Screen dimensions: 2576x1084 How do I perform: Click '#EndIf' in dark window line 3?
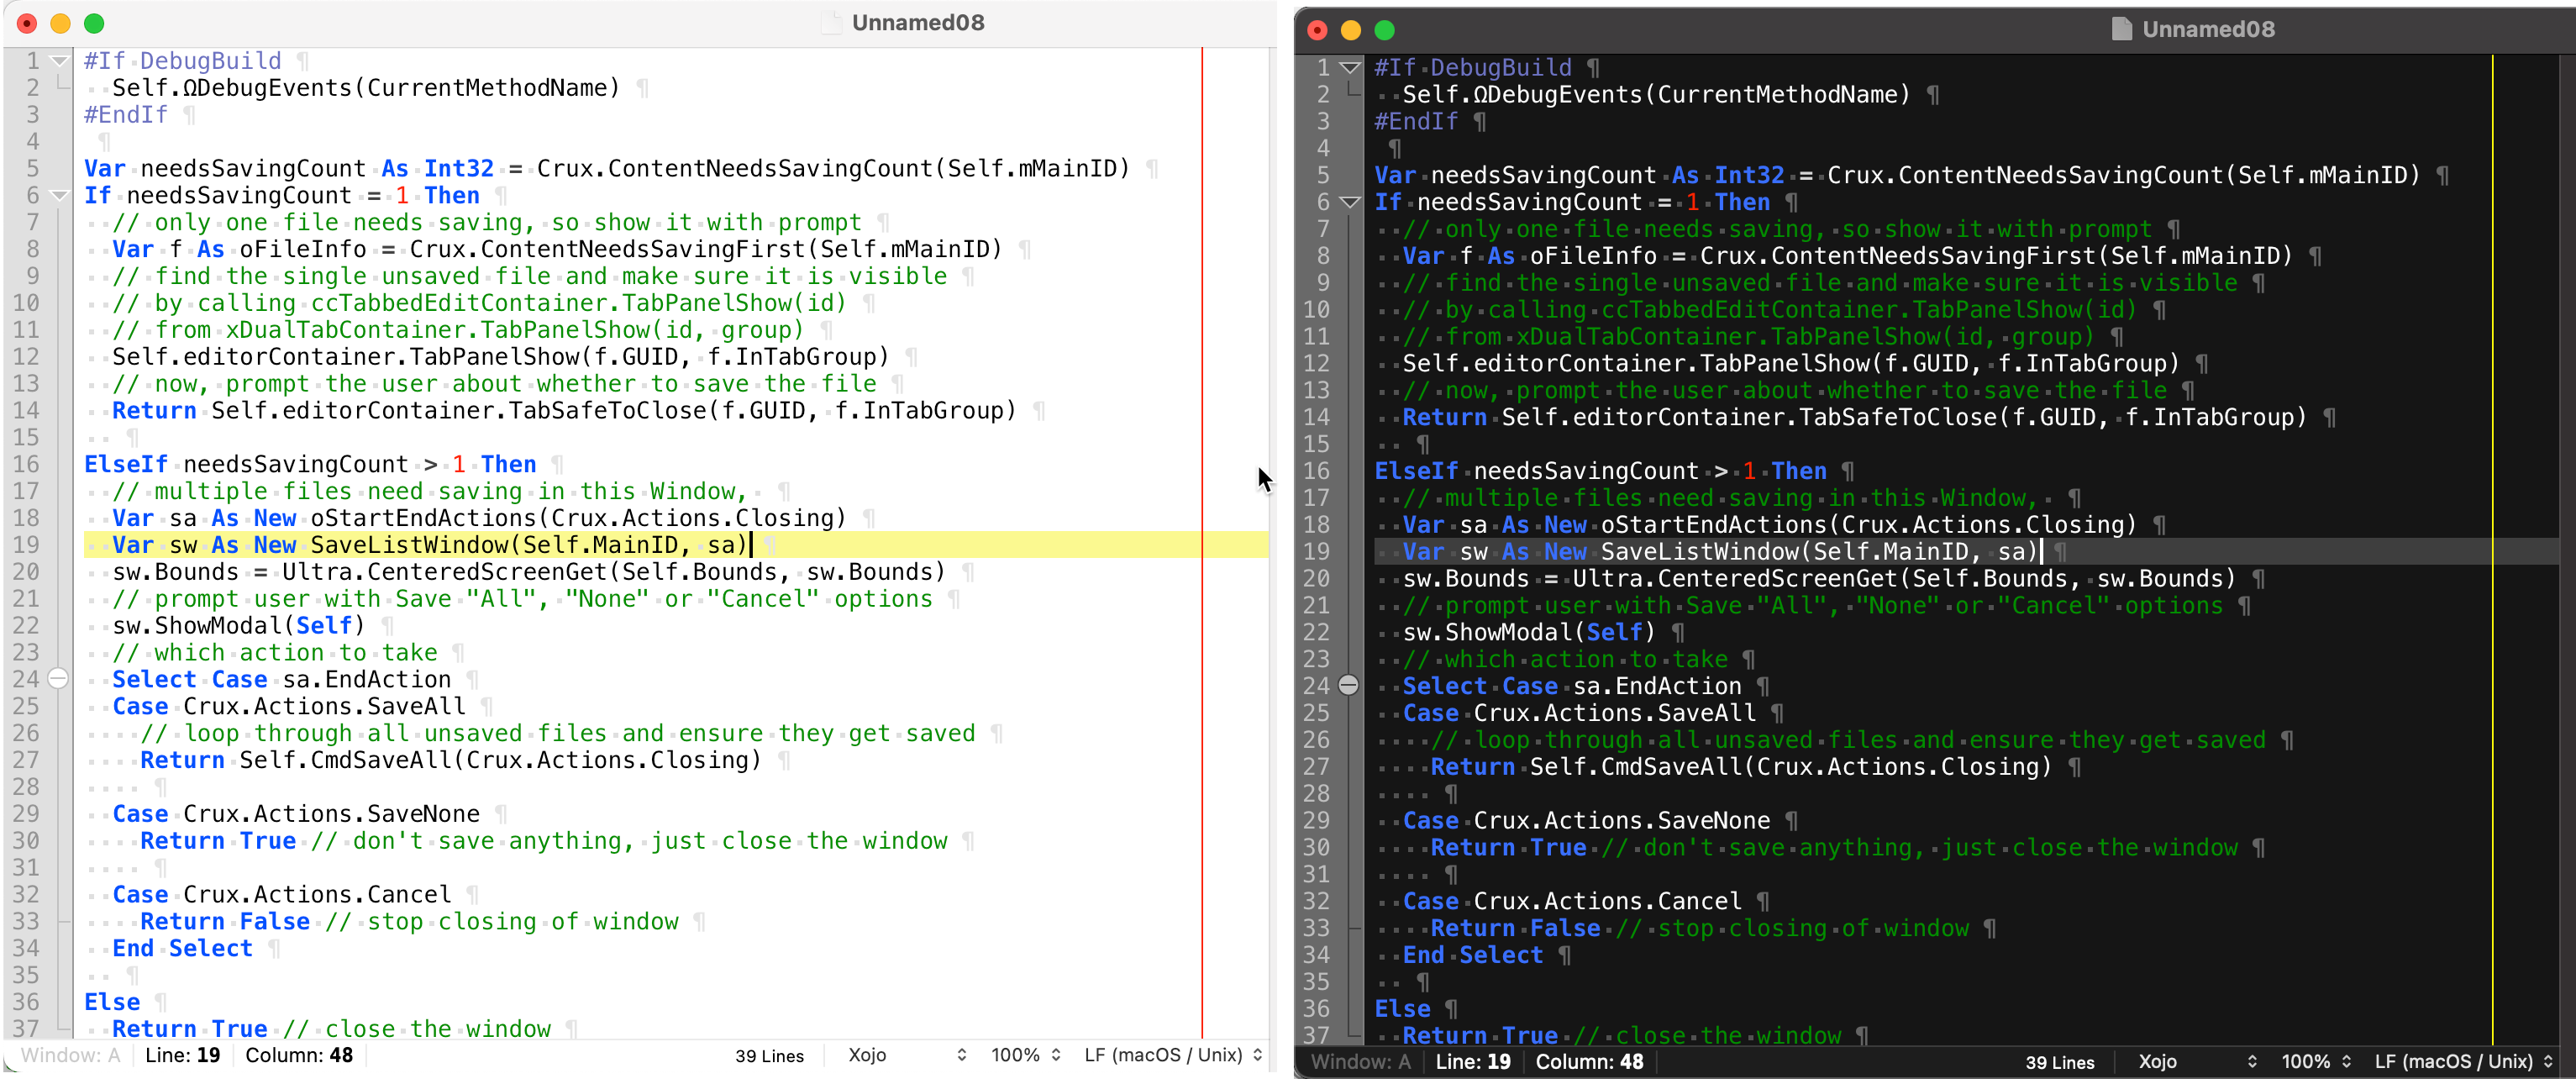[x=1416, y=121]
